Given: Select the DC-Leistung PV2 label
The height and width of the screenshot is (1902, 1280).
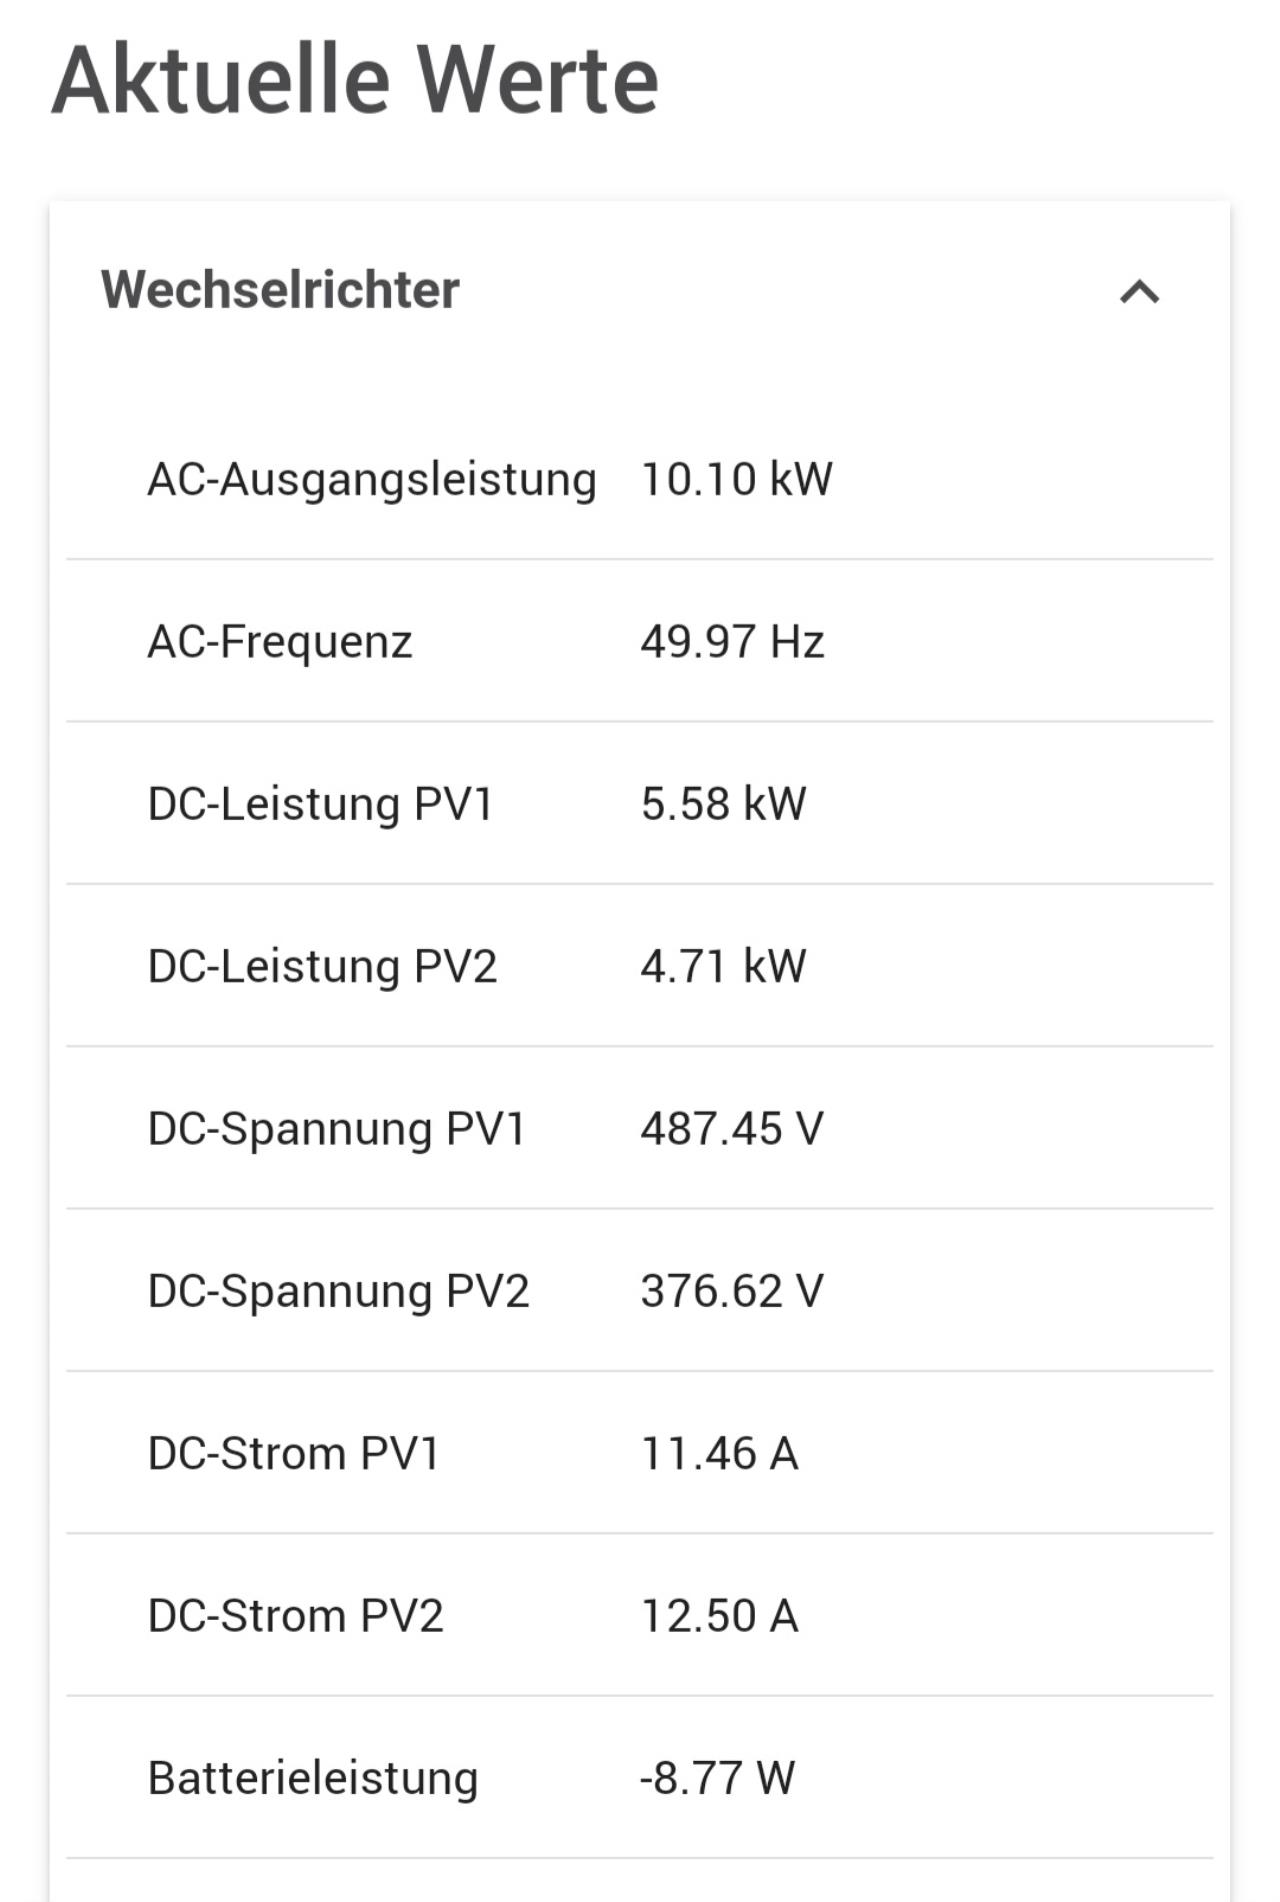Looking at the screenshot, I should [322, 966].
